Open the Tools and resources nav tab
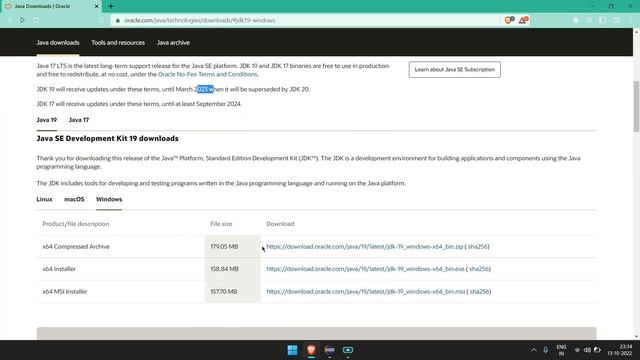The height and width of the screenshot is (360, 640). click(118, 42)
